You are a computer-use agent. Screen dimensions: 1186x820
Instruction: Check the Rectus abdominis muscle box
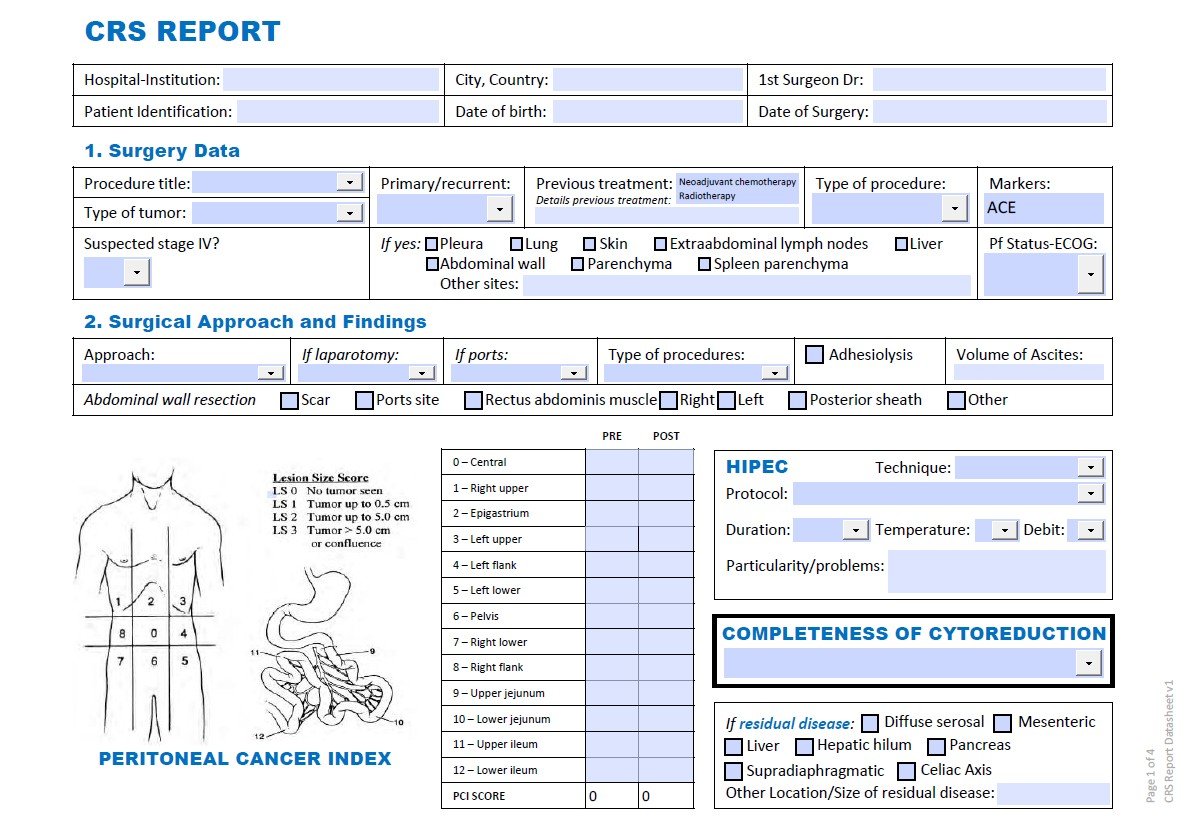(474, 400)
